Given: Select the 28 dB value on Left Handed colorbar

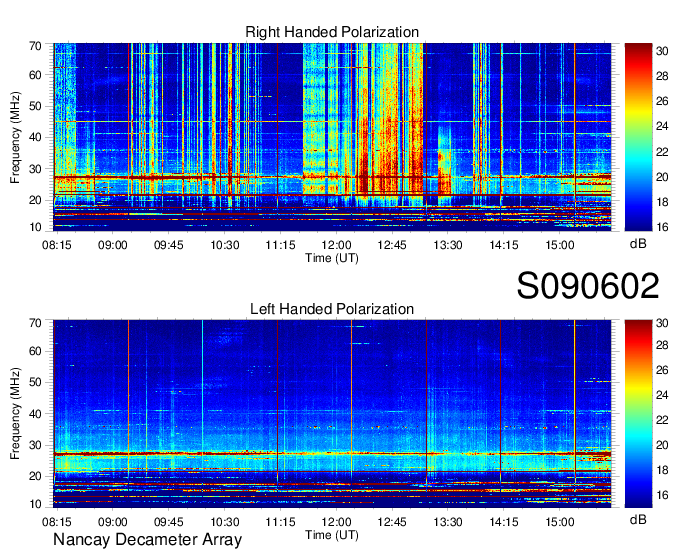Looking at the screenshot, I should coord(662,345).
